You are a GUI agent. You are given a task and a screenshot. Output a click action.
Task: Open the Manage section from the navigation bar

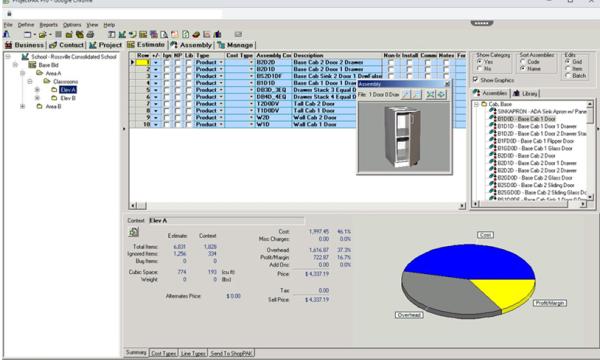point(235,45)
